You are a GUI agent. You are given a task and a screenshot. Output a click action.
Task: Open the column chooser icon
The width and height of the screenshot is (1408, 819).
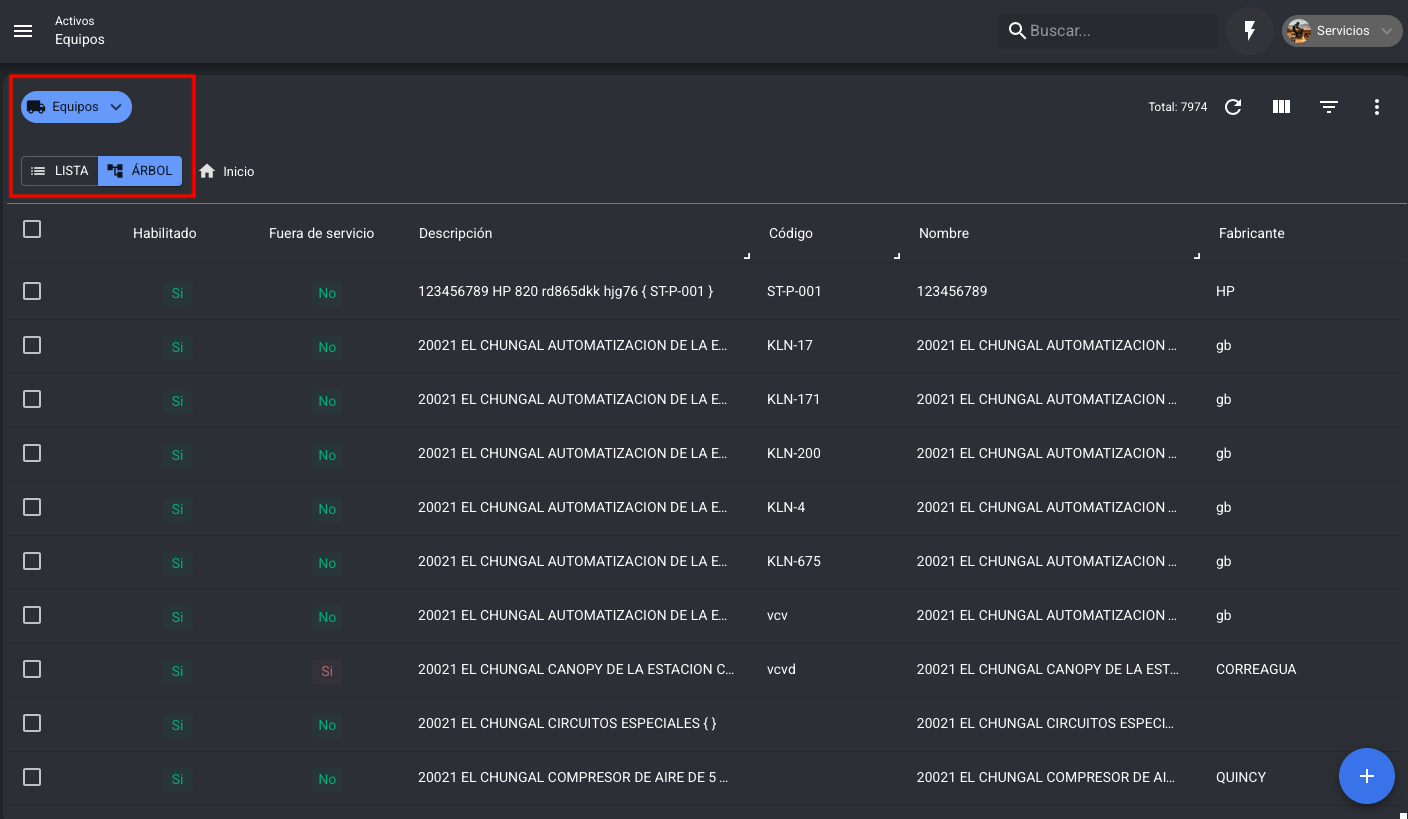[1281, 107]
